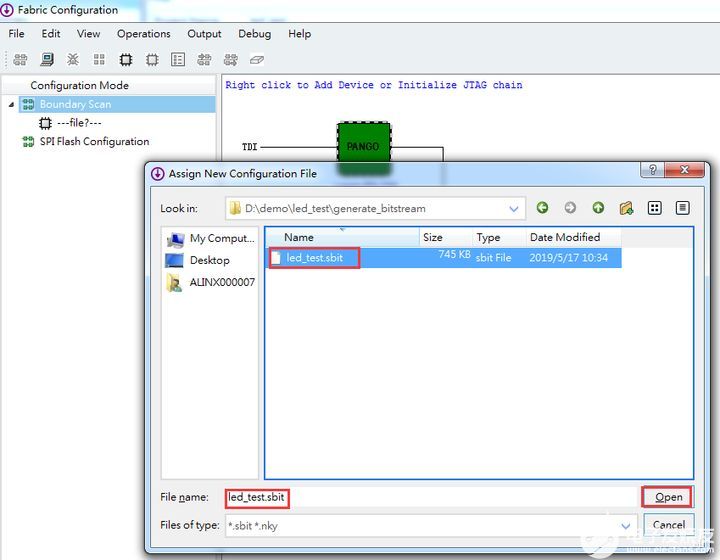Sort files by Name column

pyautogui.click(x=343, y=237)
